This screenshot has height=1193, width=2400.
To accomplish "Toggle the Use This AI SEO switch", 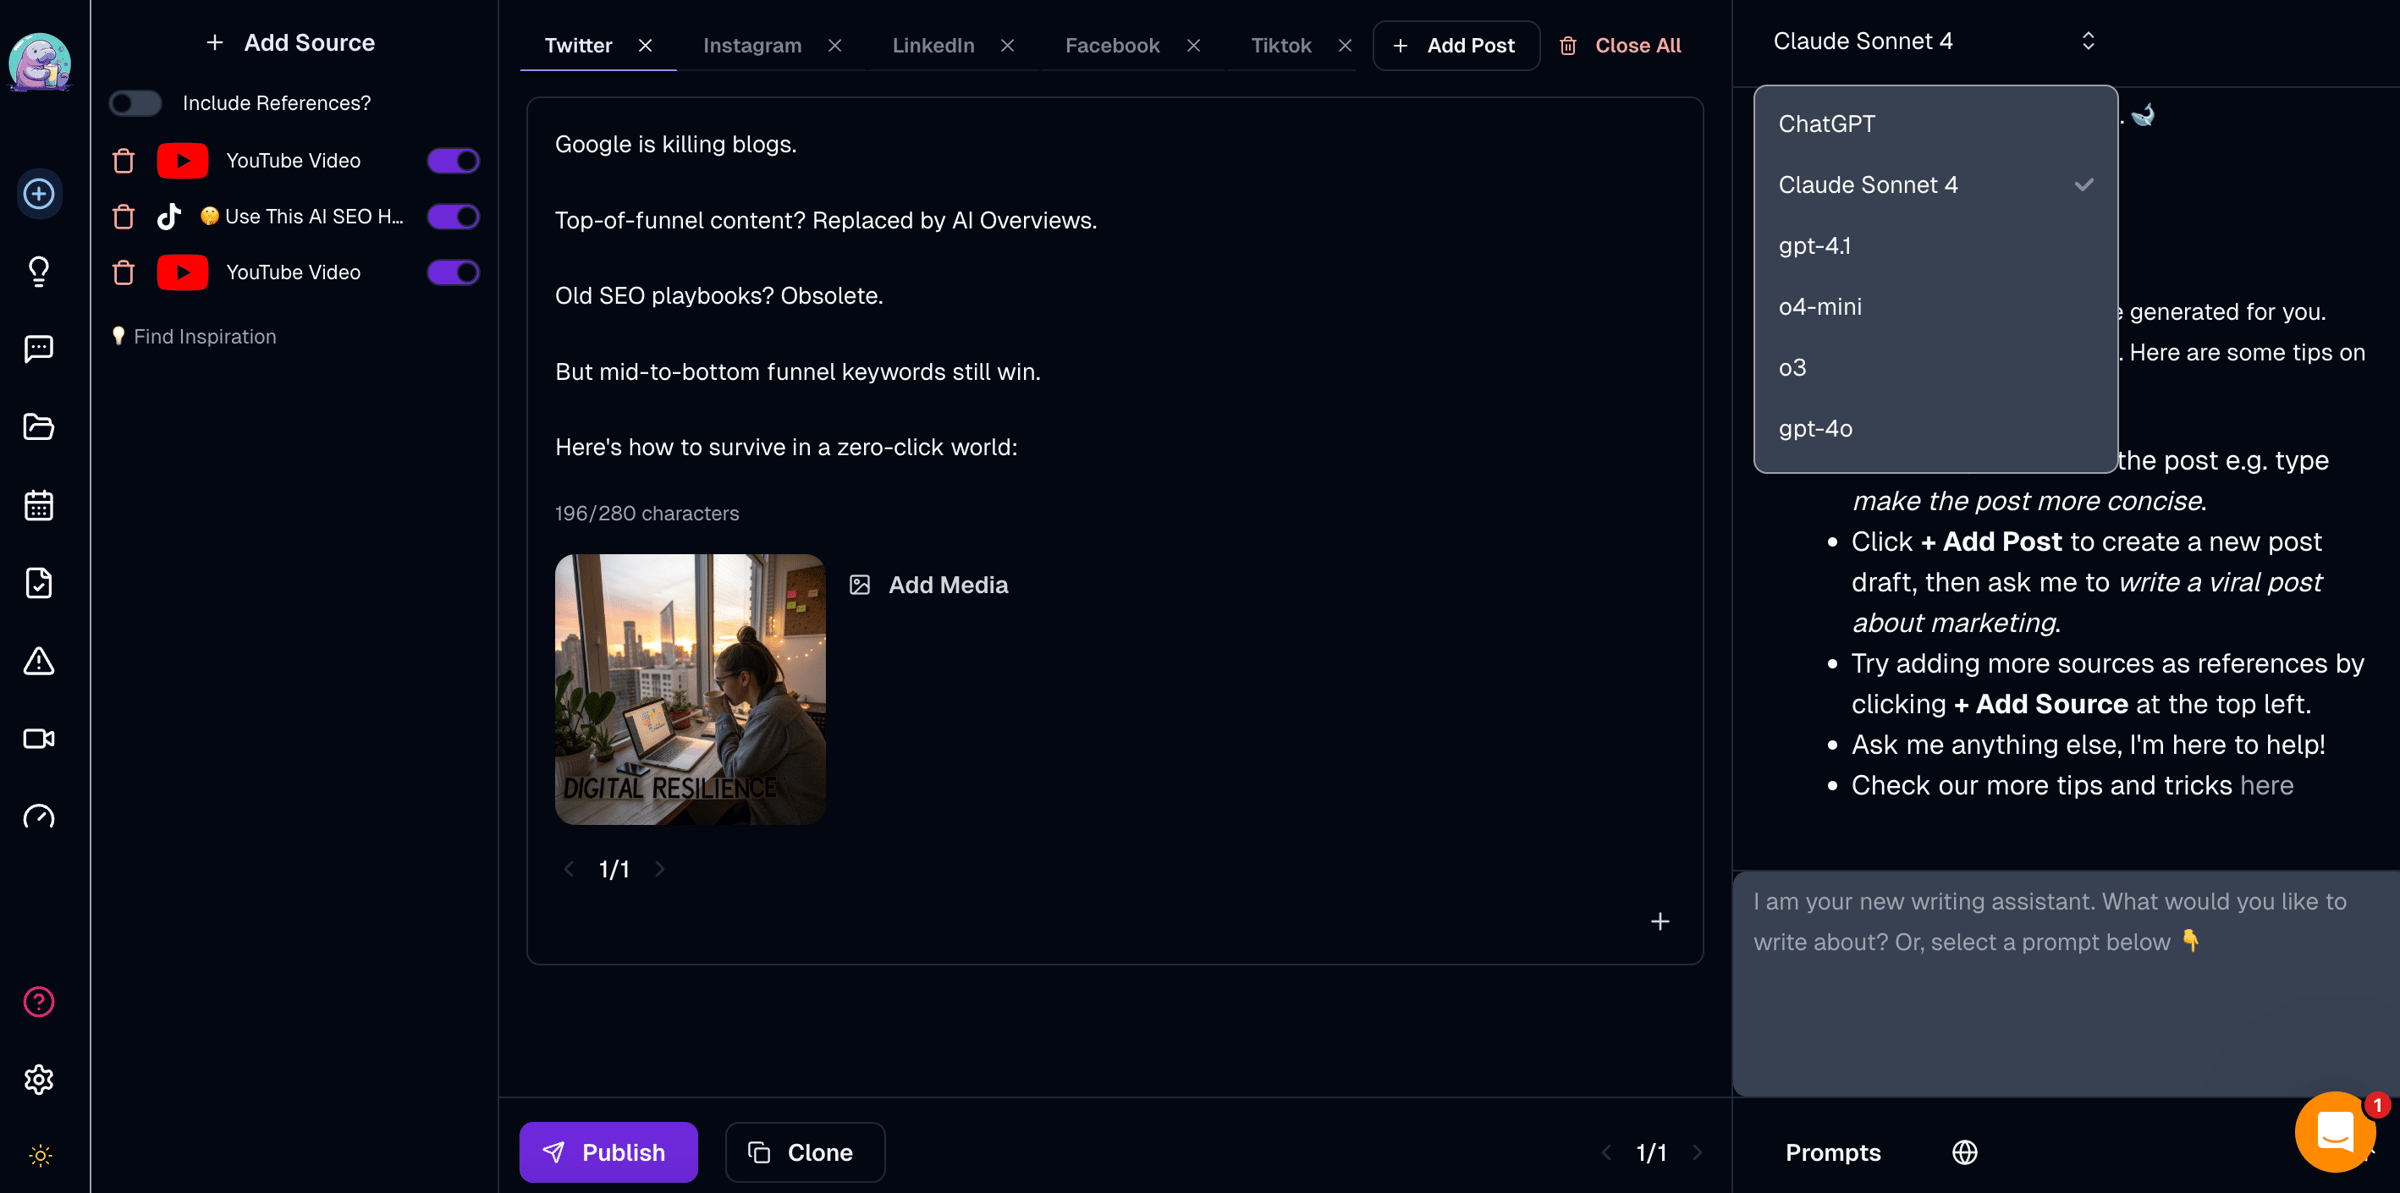I will (x=453, y=216).
